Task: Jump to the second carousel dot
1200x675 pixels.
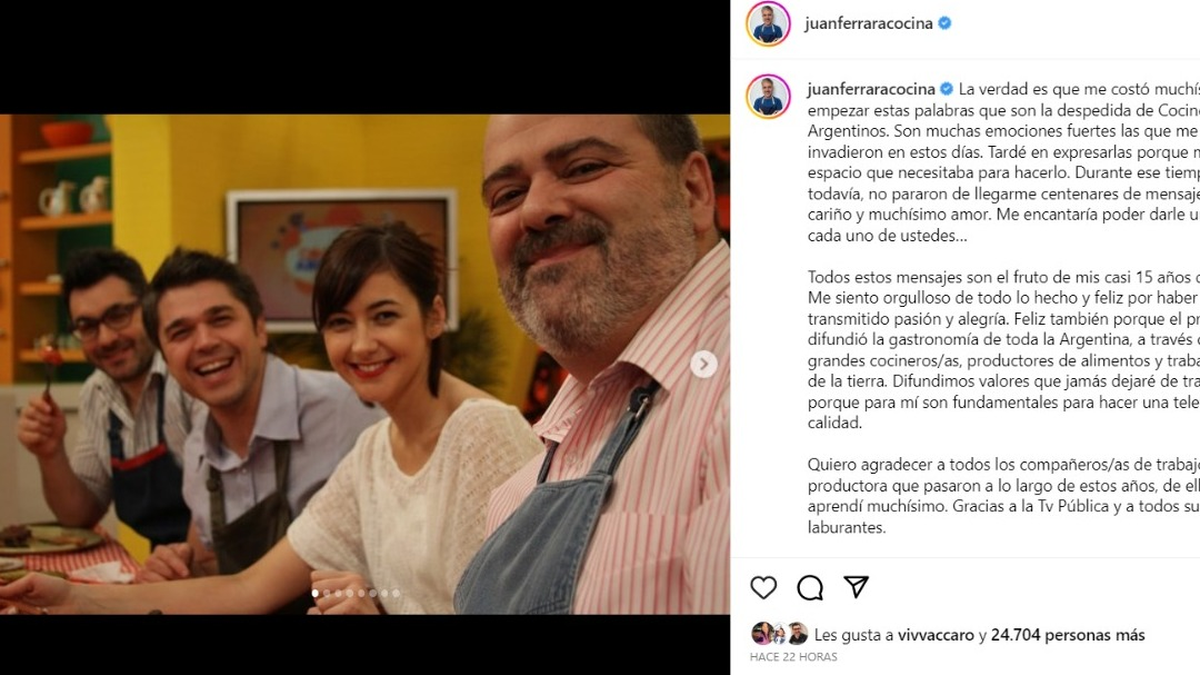Action: click(x=327, y=593)
